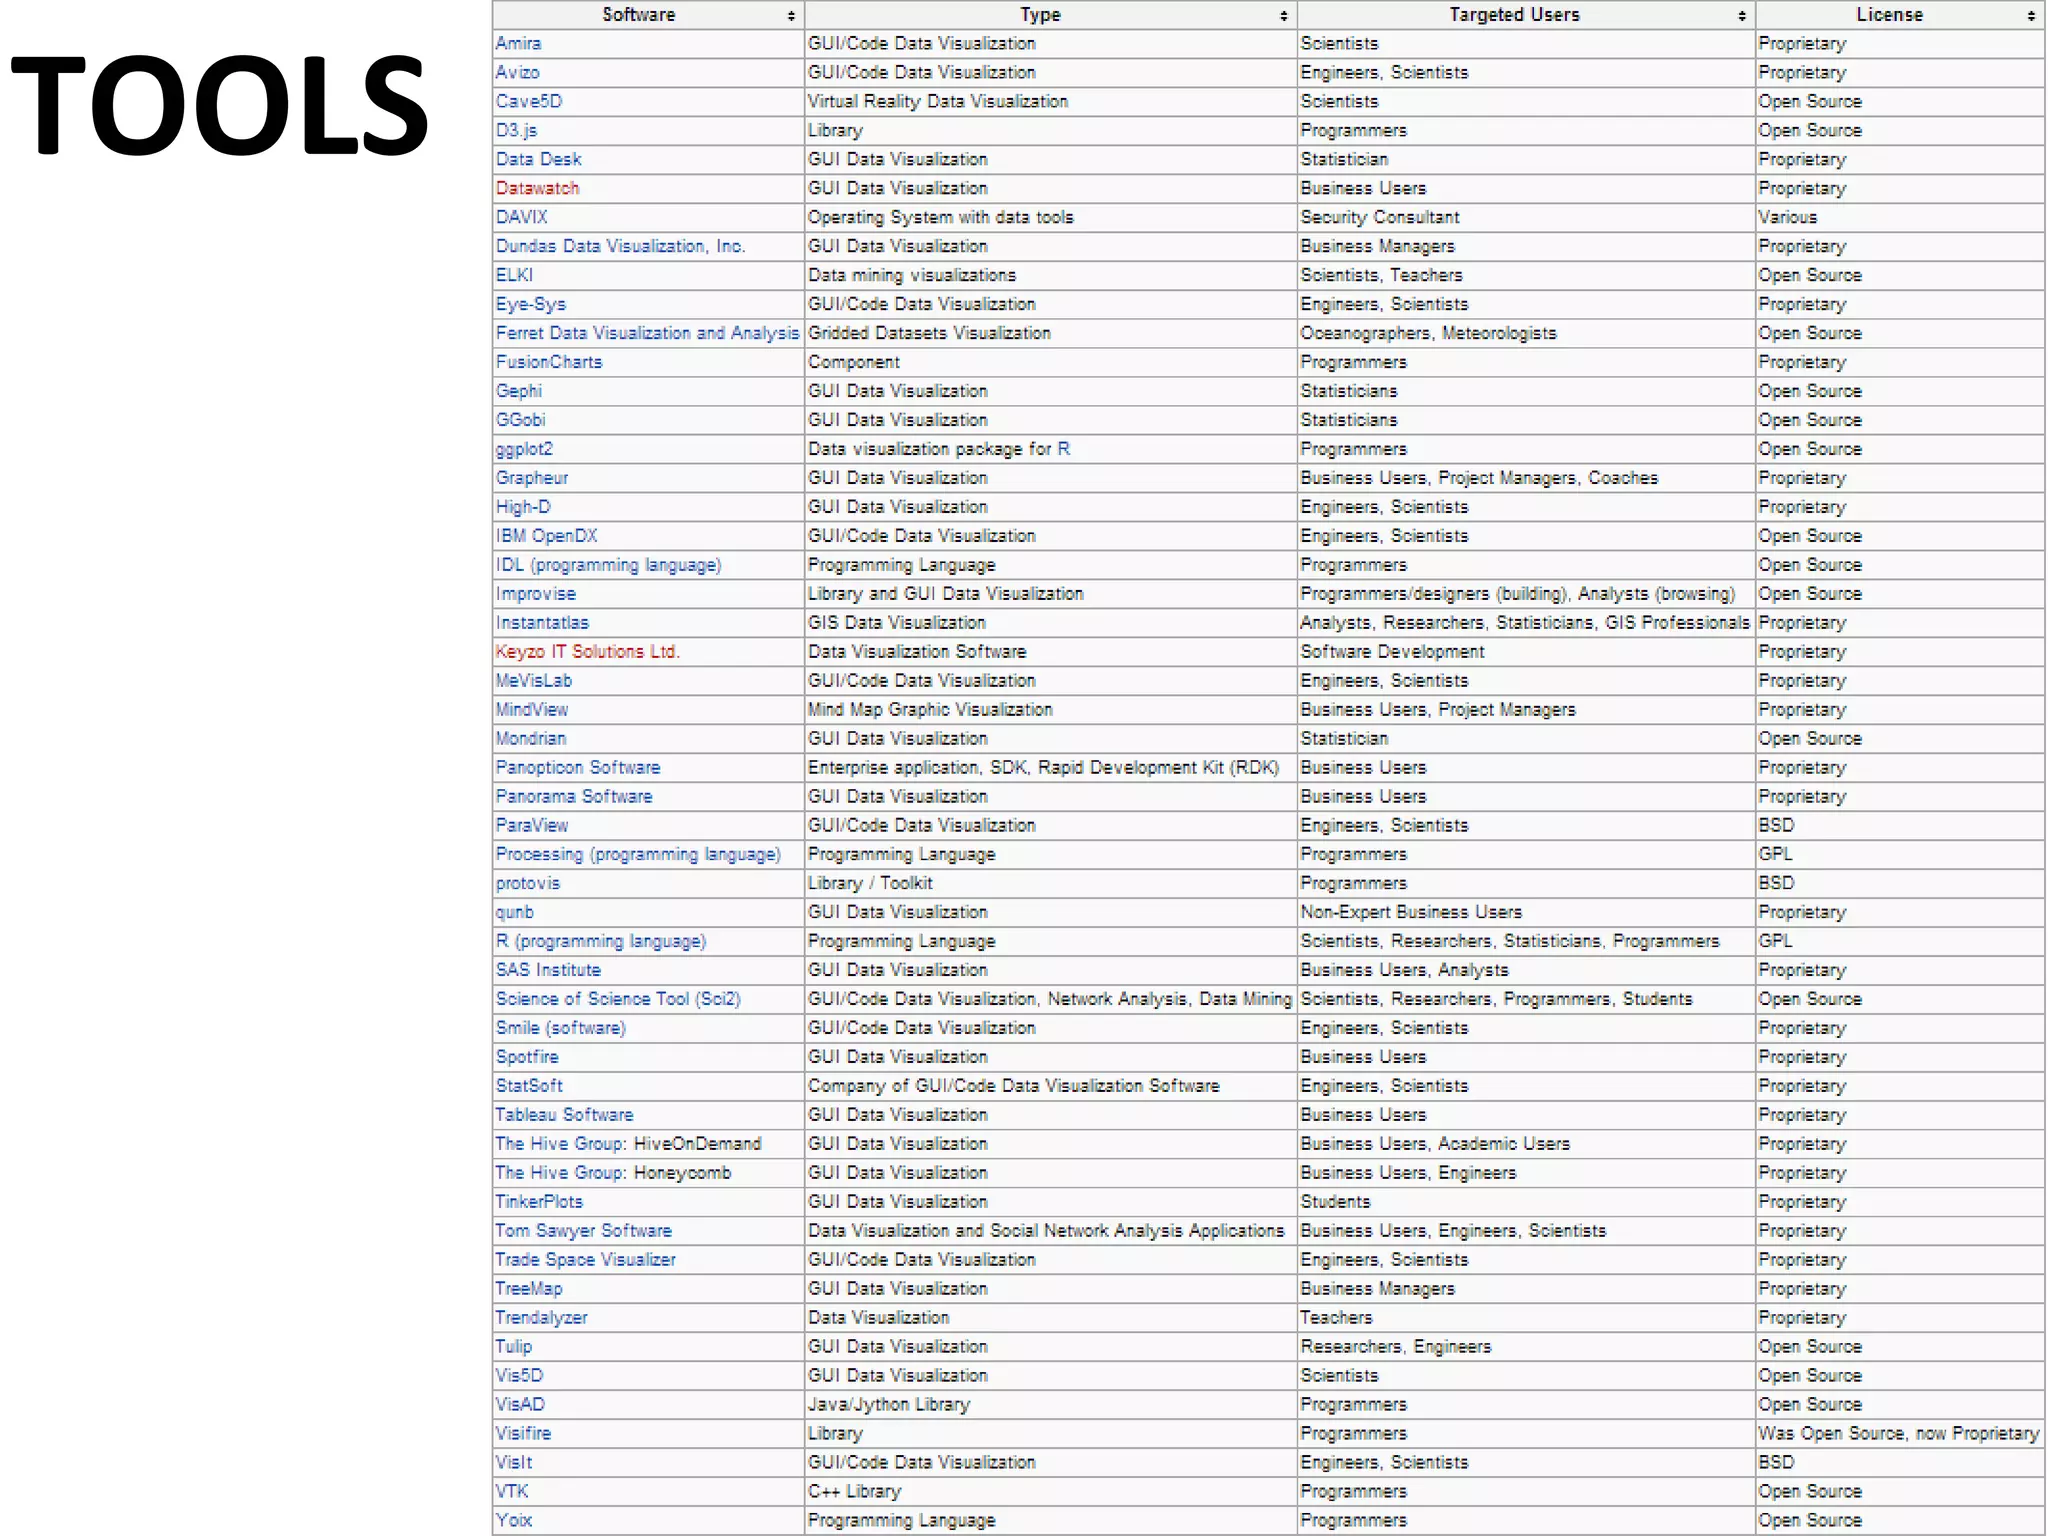Screen dimensions: 2048x1536
Task: Select 'Operating System with data tools' cell
Action: [1051, 218]
